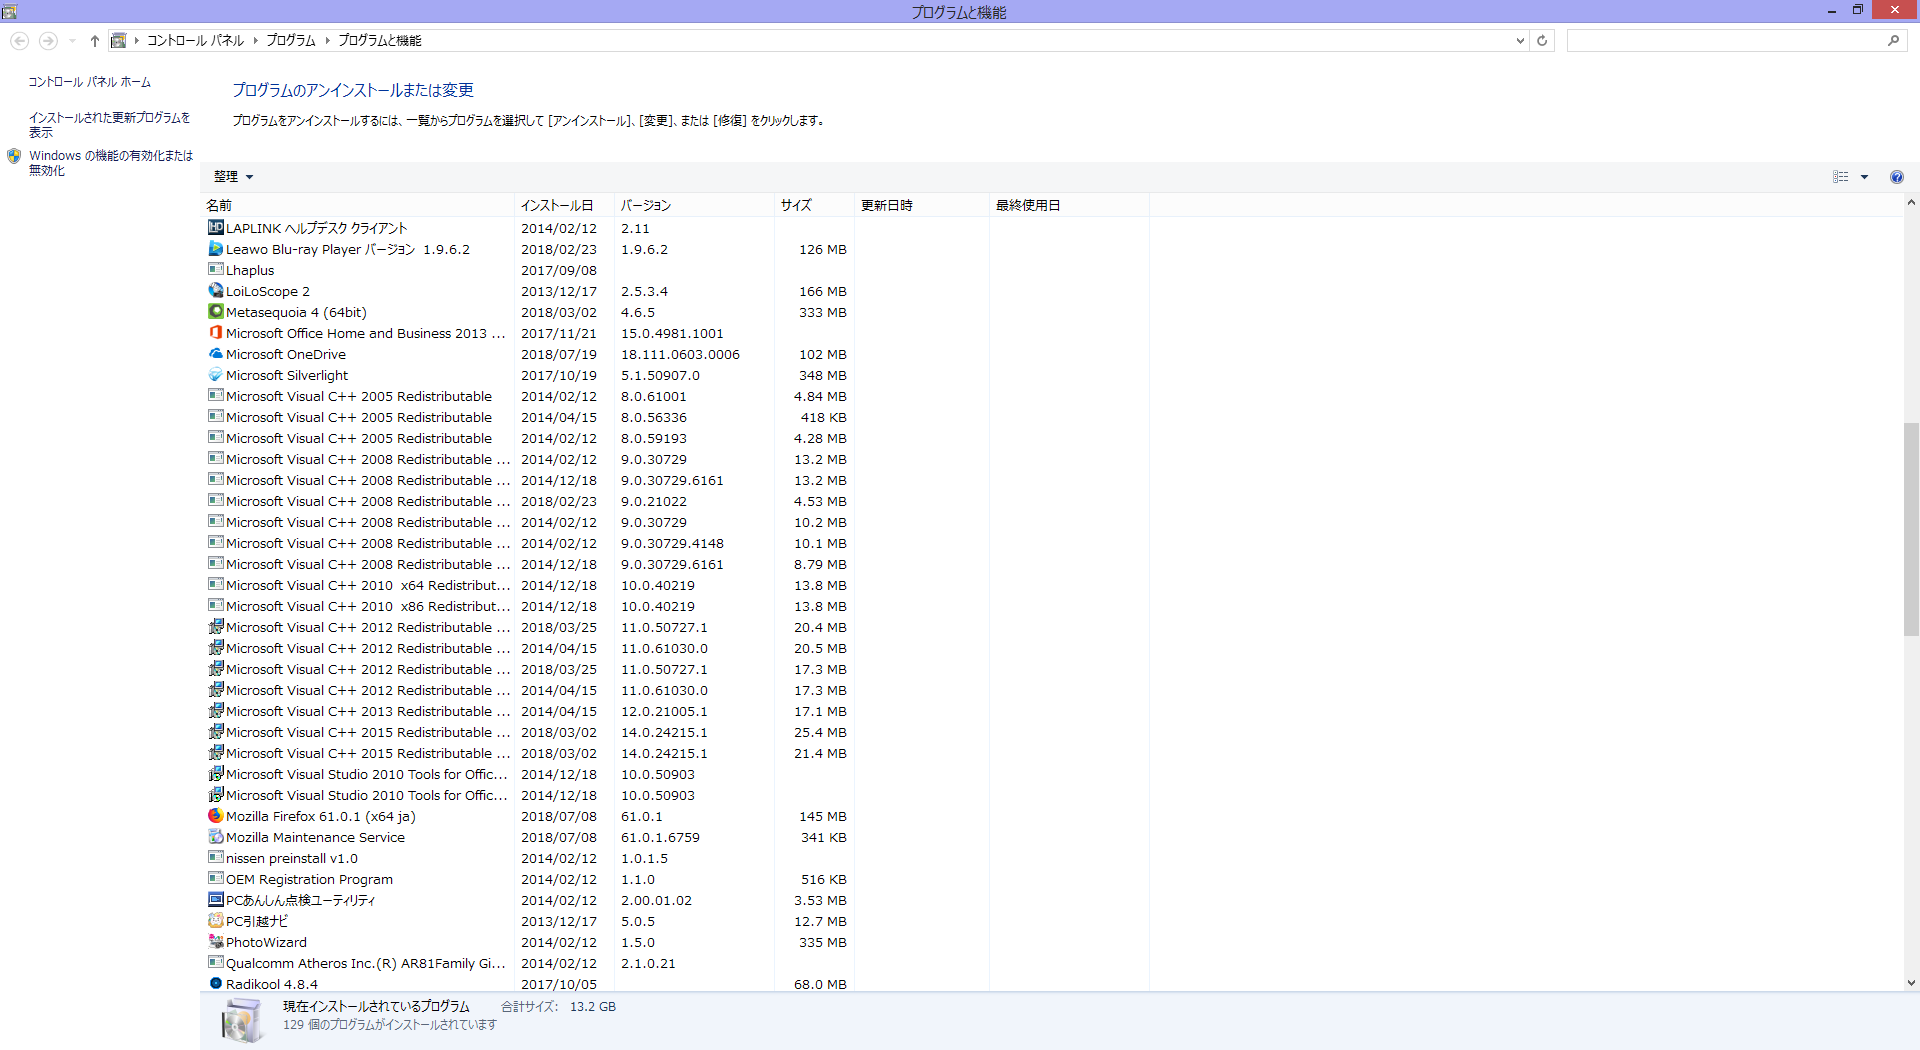
Task: Click the help question mark icon
Action: click(x=1896, y=177)
